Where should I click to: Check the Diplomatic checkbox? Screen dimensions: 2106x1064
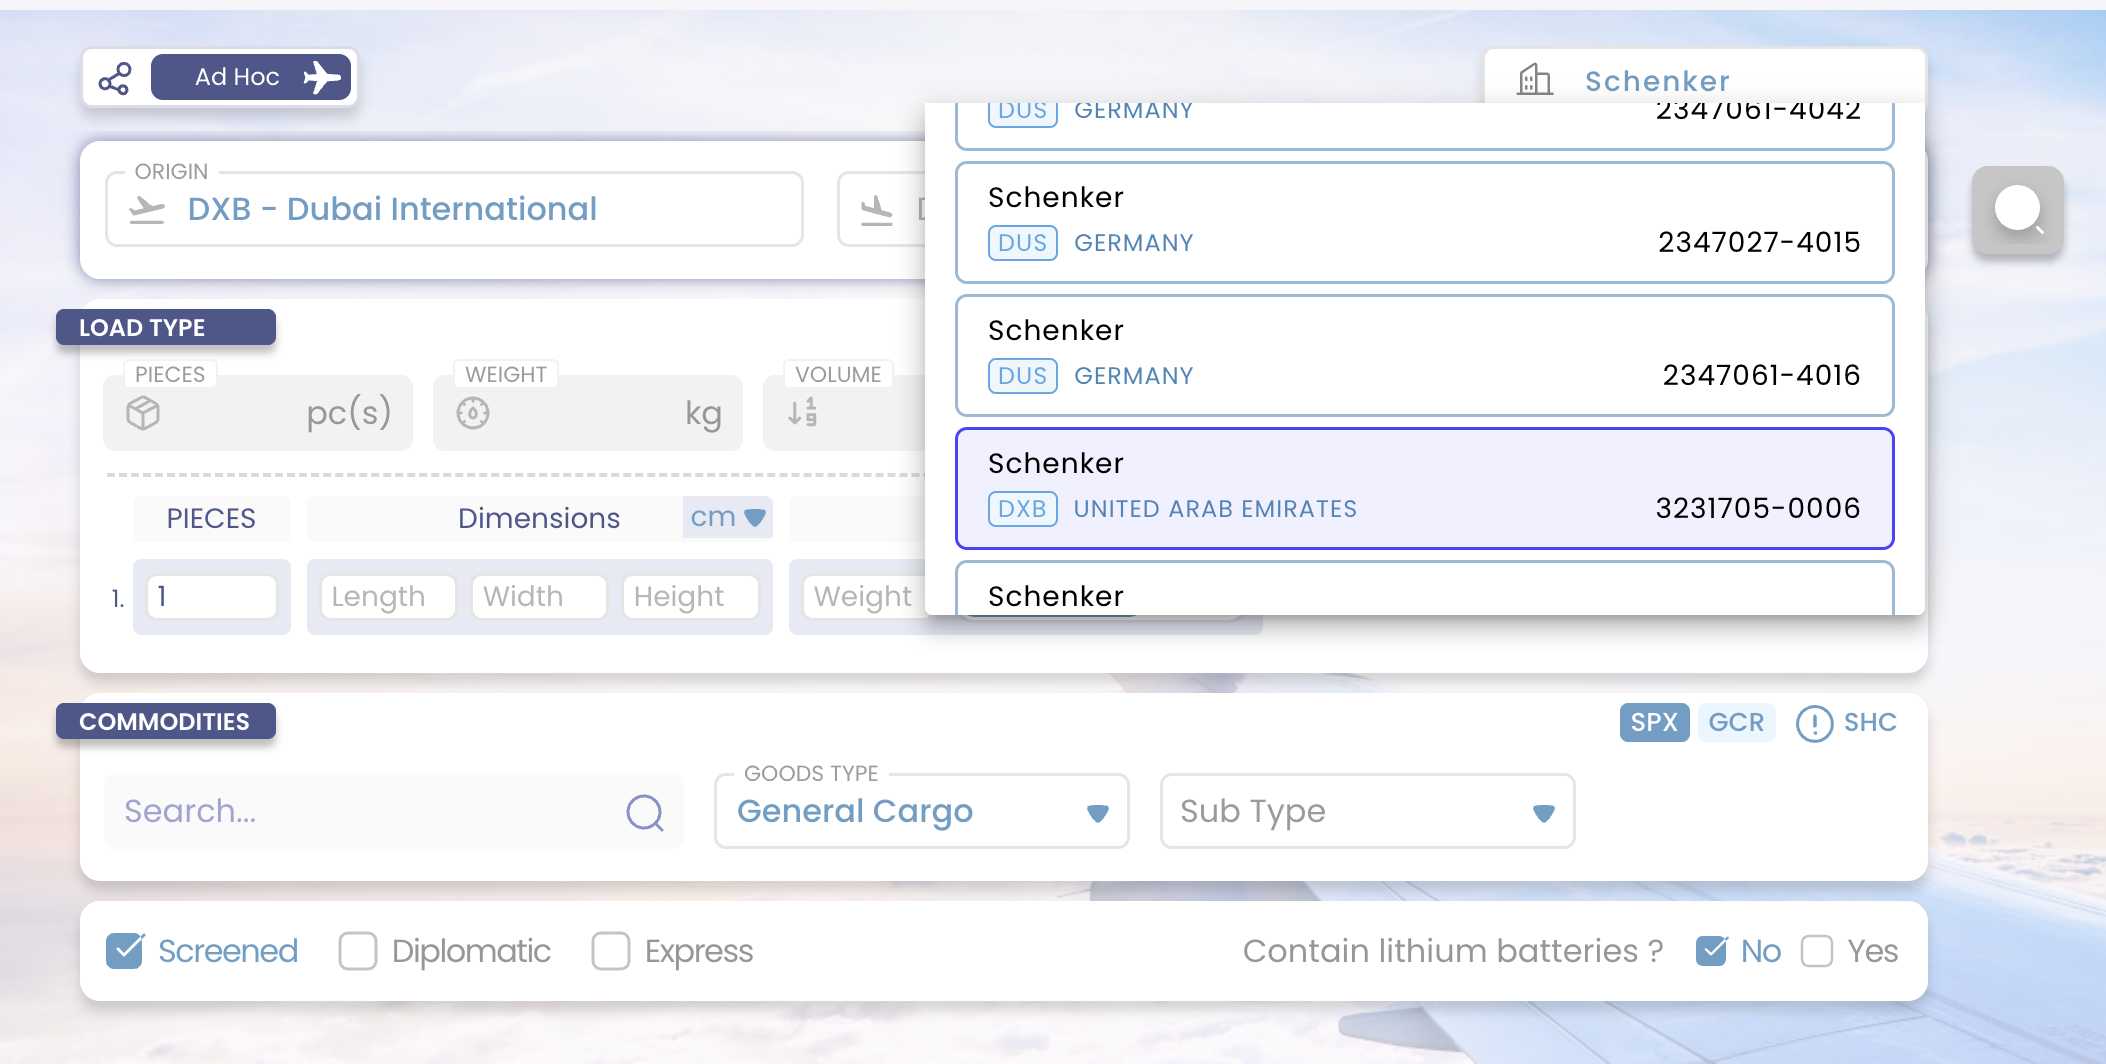point(358,951)
